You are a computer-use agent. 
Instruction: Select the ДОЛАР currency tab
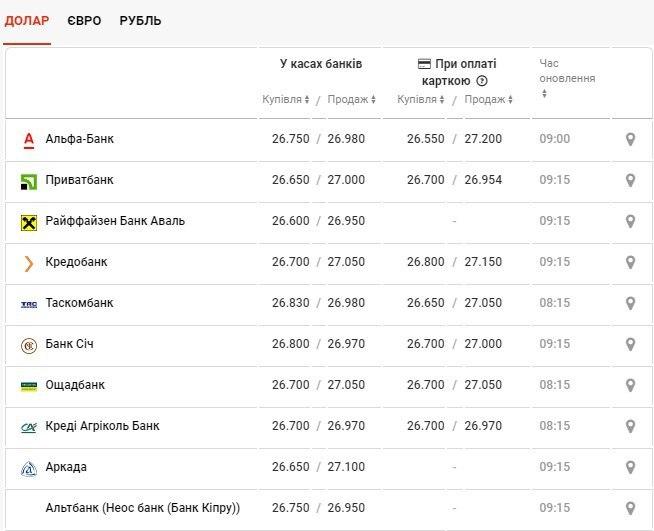click(x=26, y=21)
